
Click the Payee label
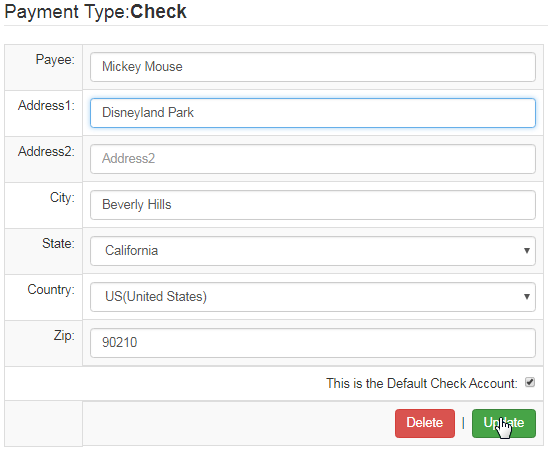click(55, 60)
